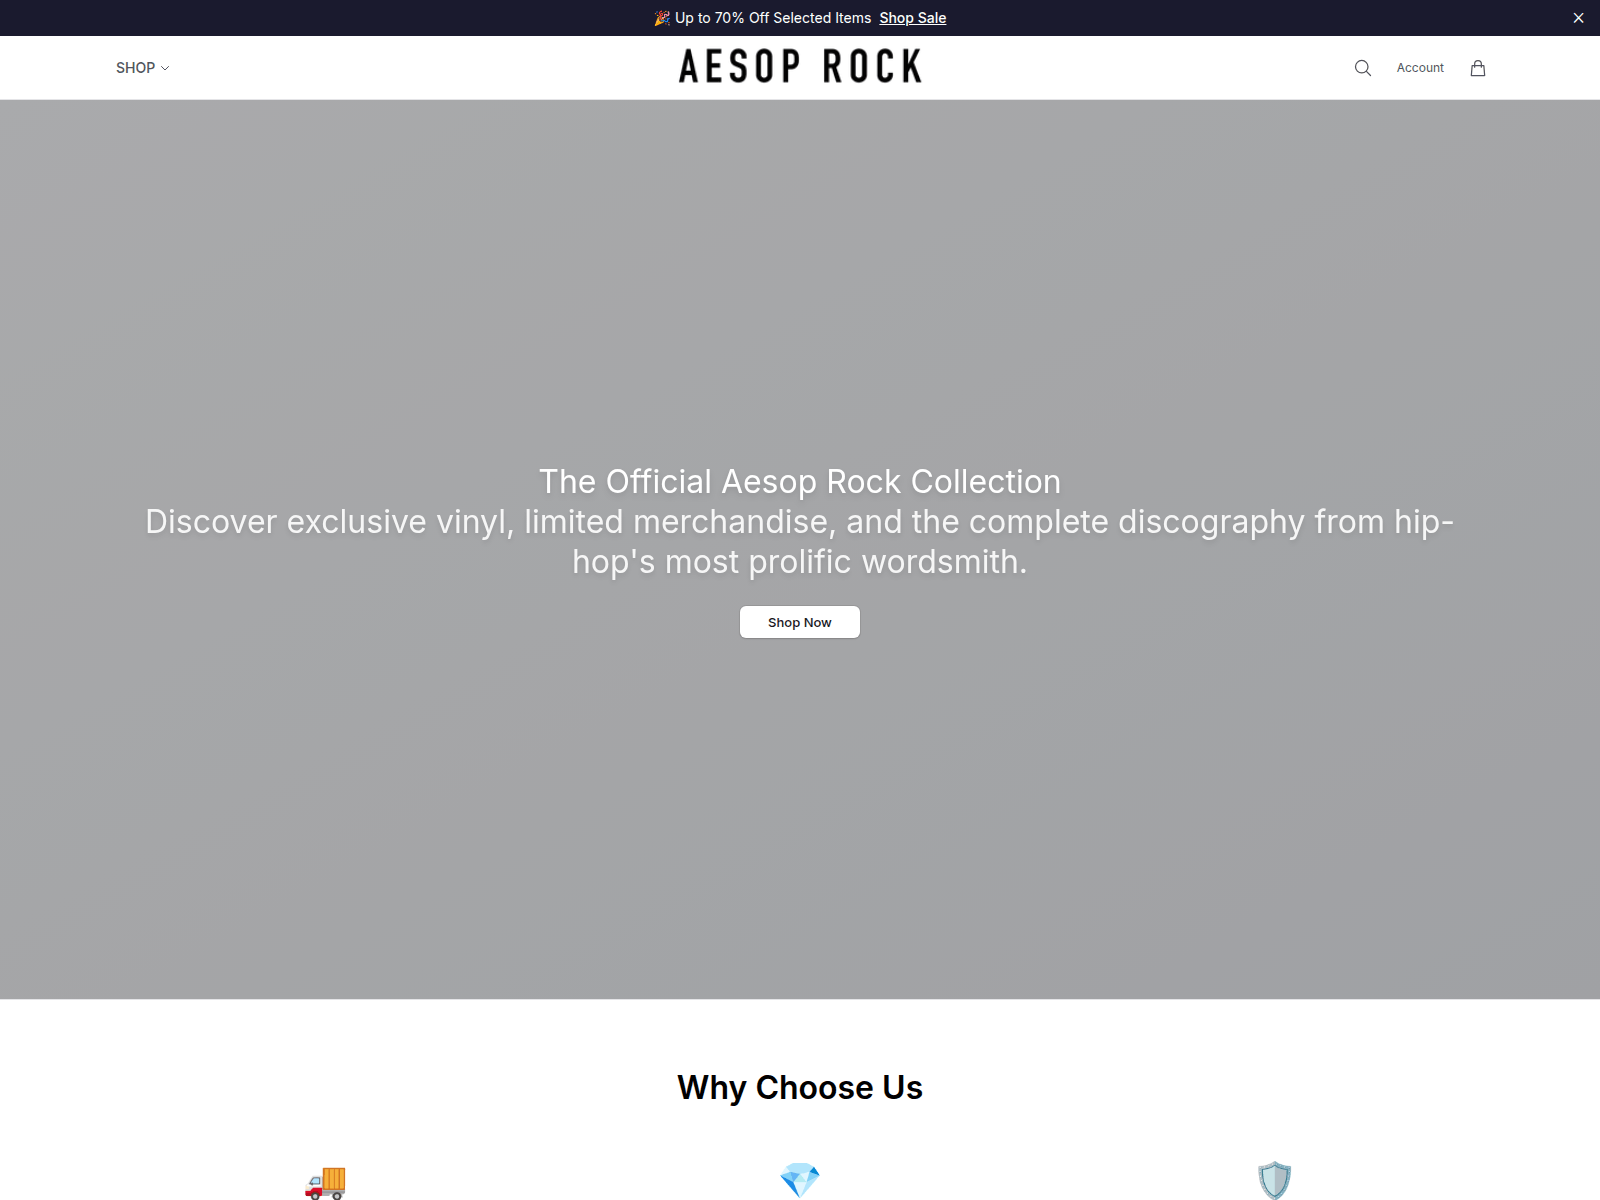
Task: Go to the Account page
Action: 1420,68
